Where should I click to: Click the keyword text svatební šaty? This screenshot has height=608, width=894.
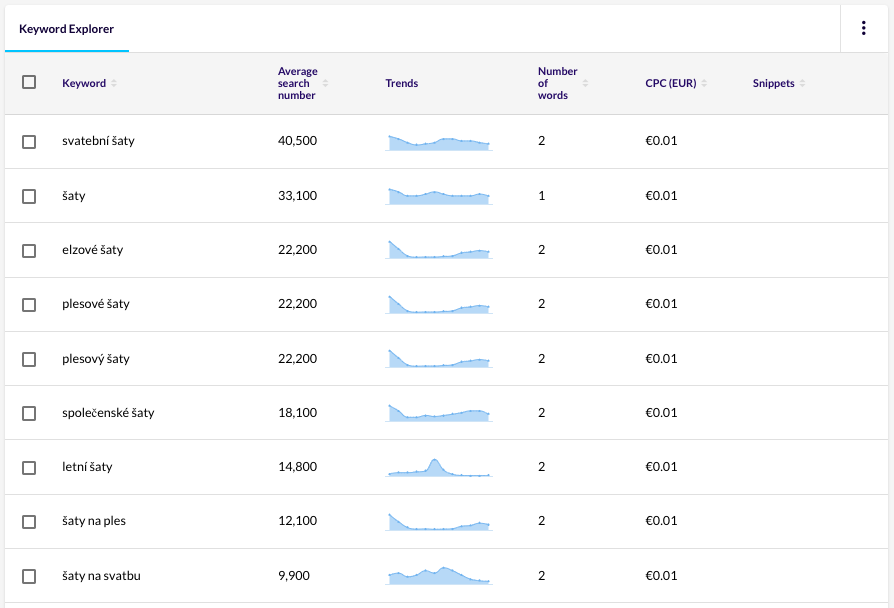[98, 141]
